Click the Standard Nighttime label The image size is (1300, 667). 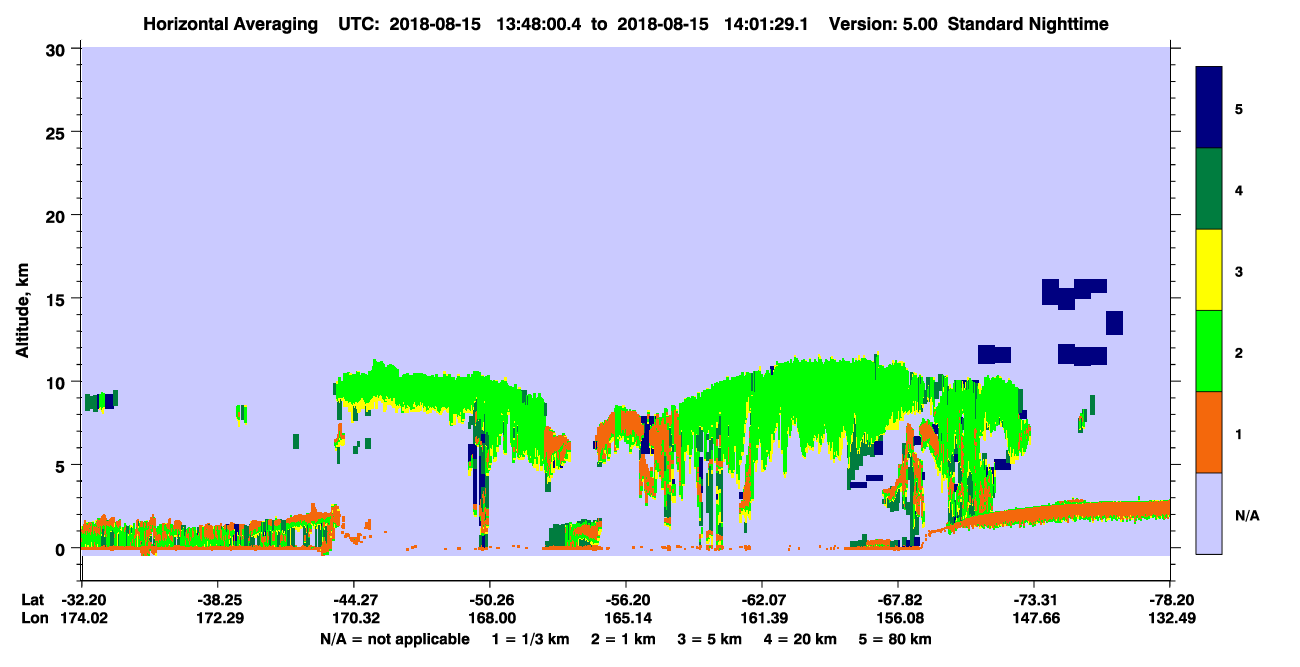(1027, 23)
